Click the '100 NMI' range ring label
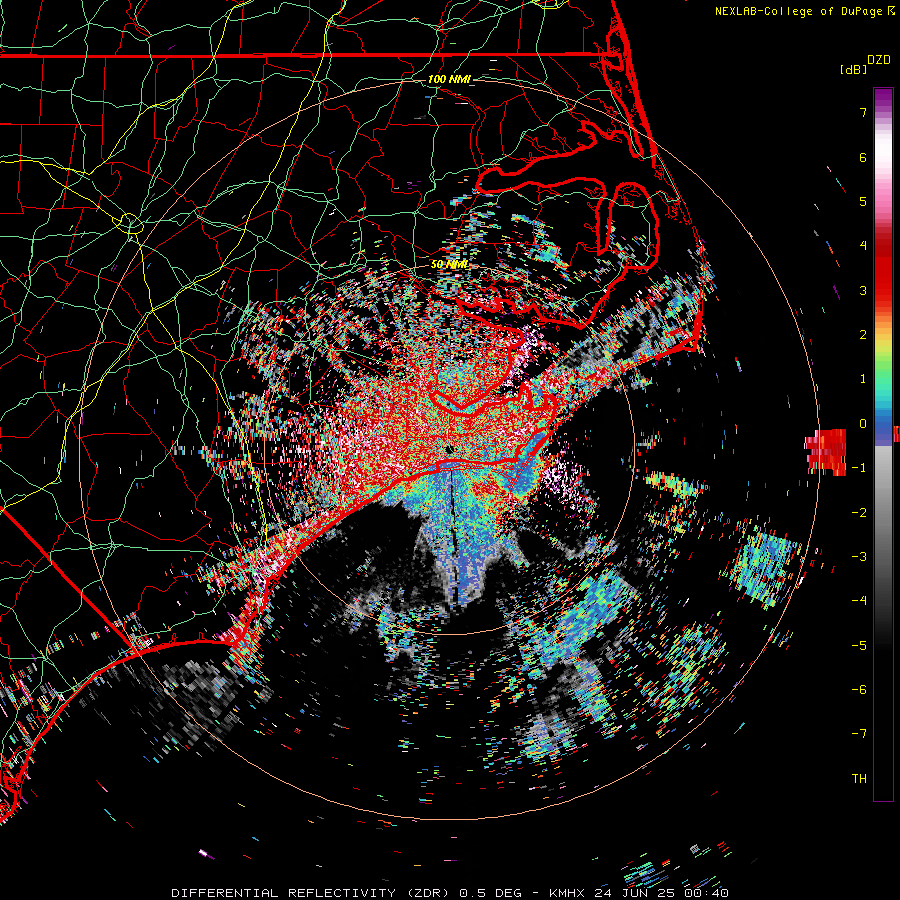This screenshot has height=900, width=900. click(449, 79)
